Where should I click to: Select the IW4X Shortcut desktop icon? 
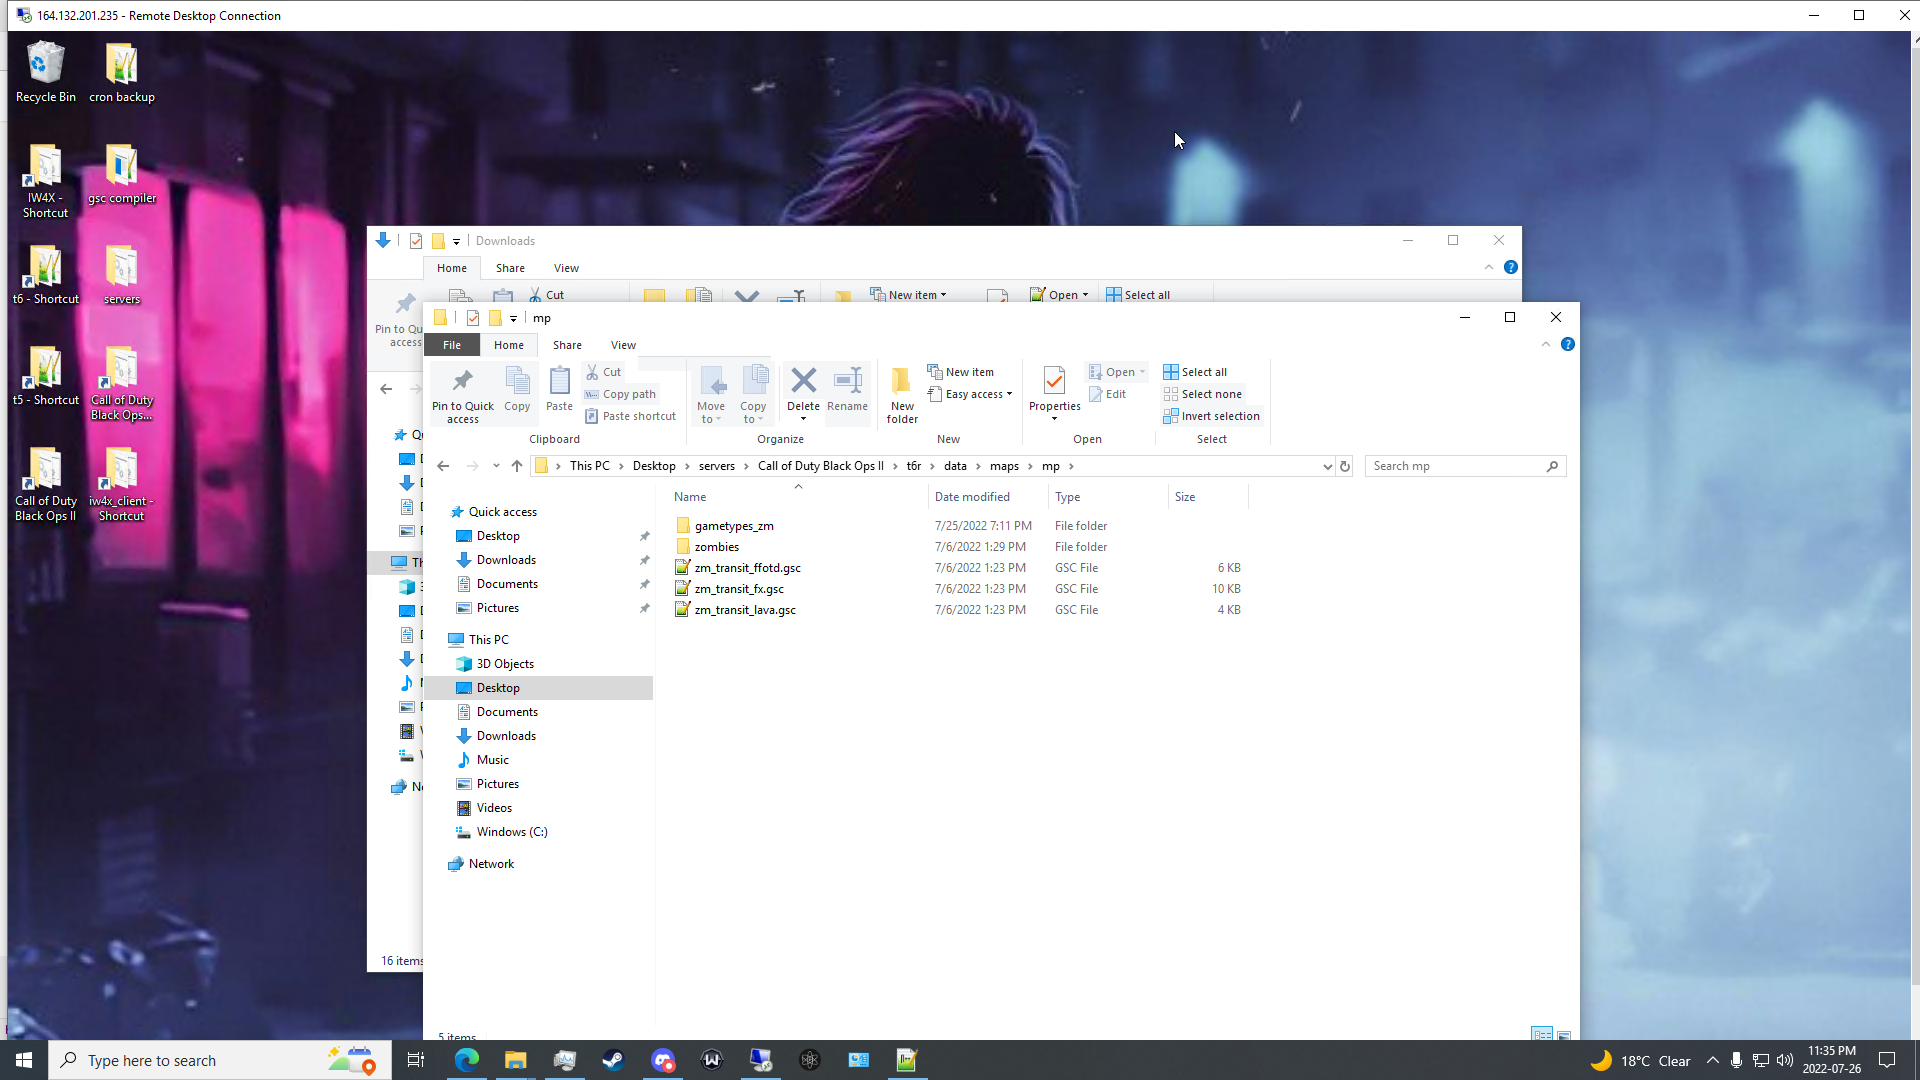45,182
